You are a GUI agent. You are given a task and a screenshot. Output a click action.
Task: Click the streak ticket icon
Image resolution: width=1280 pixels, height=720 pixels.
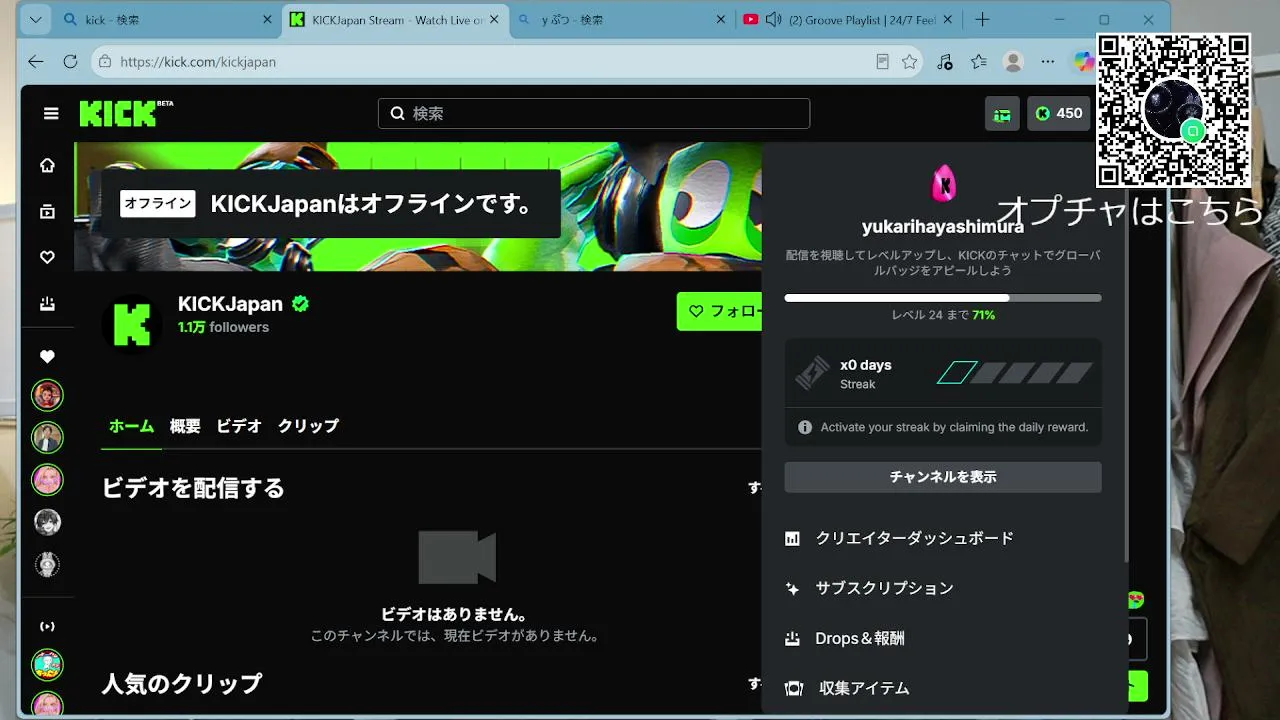[x=812, y=373]
